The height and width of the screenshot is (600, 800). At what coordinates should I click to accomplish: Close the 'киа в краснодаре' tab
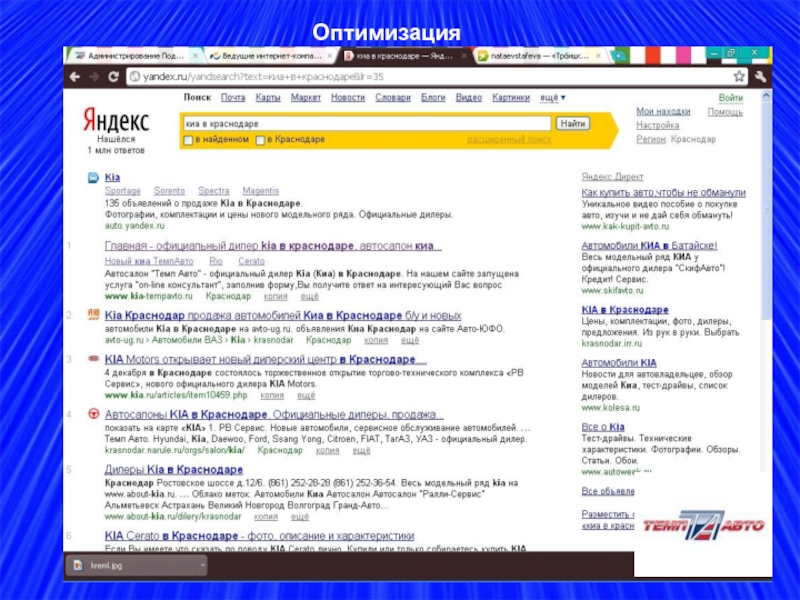tap(464, 56)
